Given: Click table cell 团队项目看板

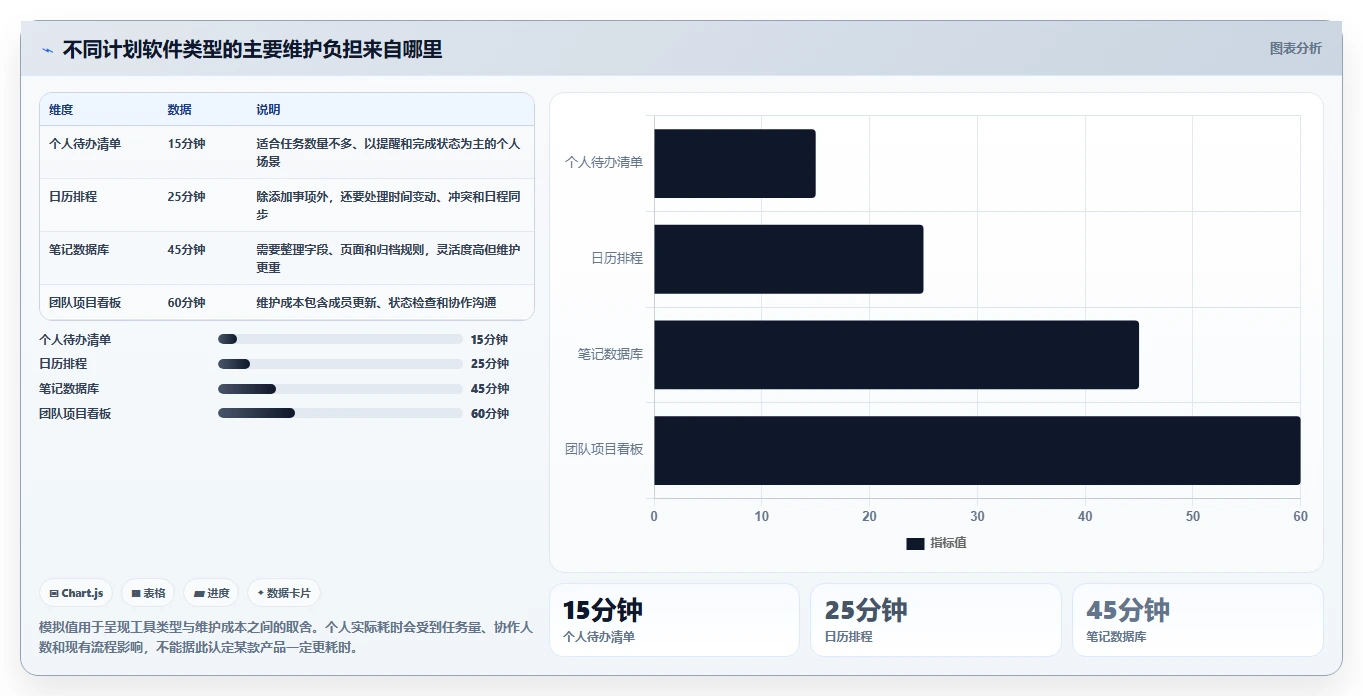Looking at the screenshot, I should (x=85, y=303).
